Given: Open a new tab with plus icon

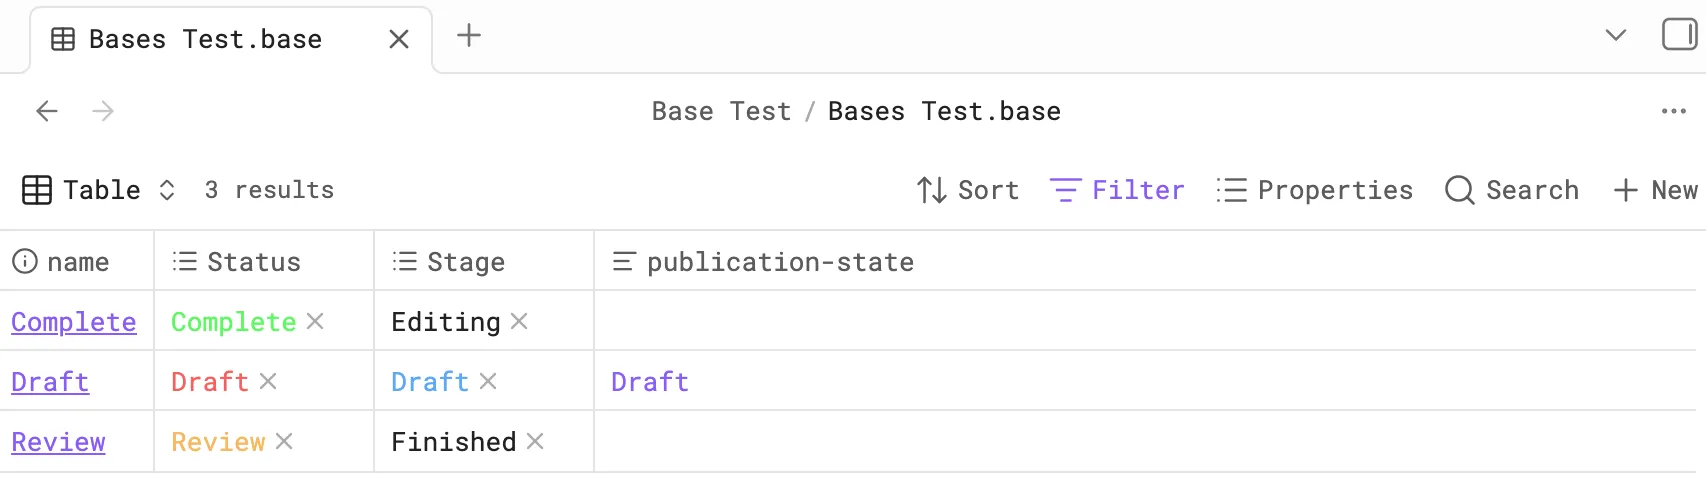Looking at the screenshot, I should (469, 36).
